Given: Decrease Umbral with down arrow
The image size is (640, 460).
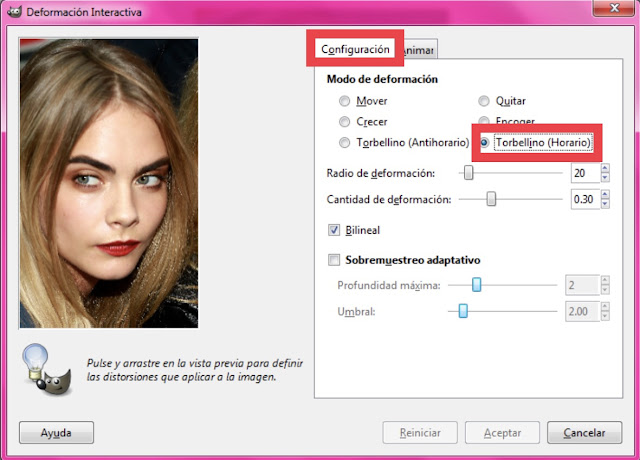Looking at the screenshot, I should [x=605, y=316].
